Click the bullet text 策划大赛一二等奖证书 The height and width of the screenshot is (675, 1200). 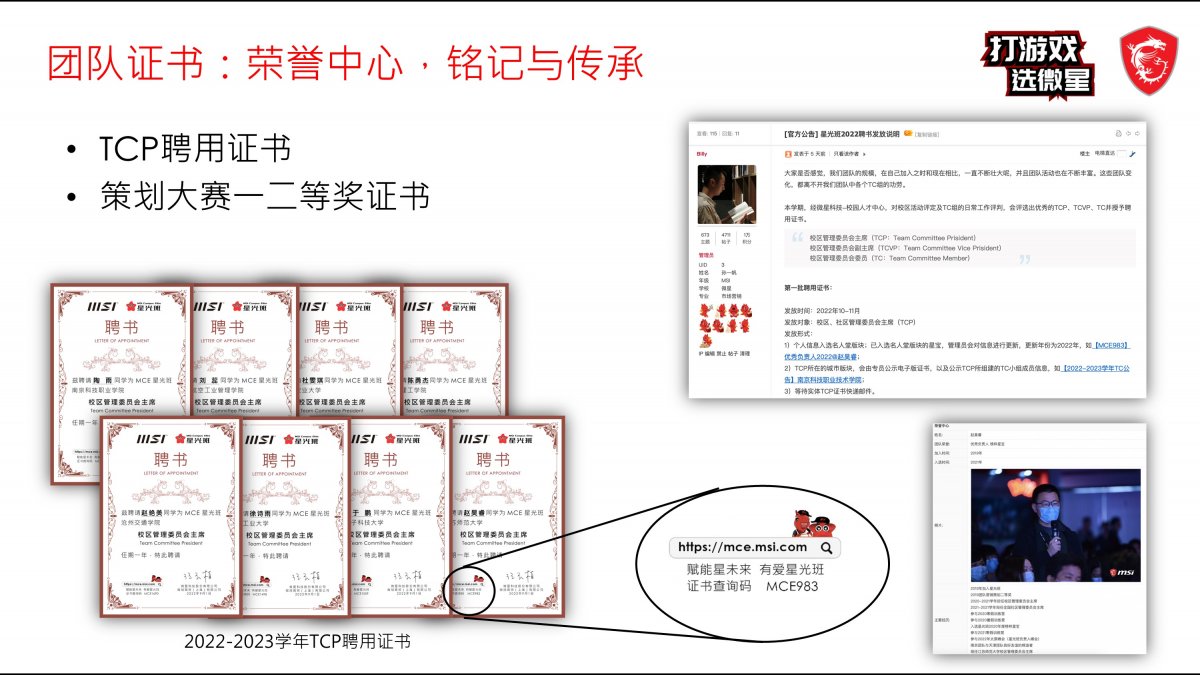[264, 195]
